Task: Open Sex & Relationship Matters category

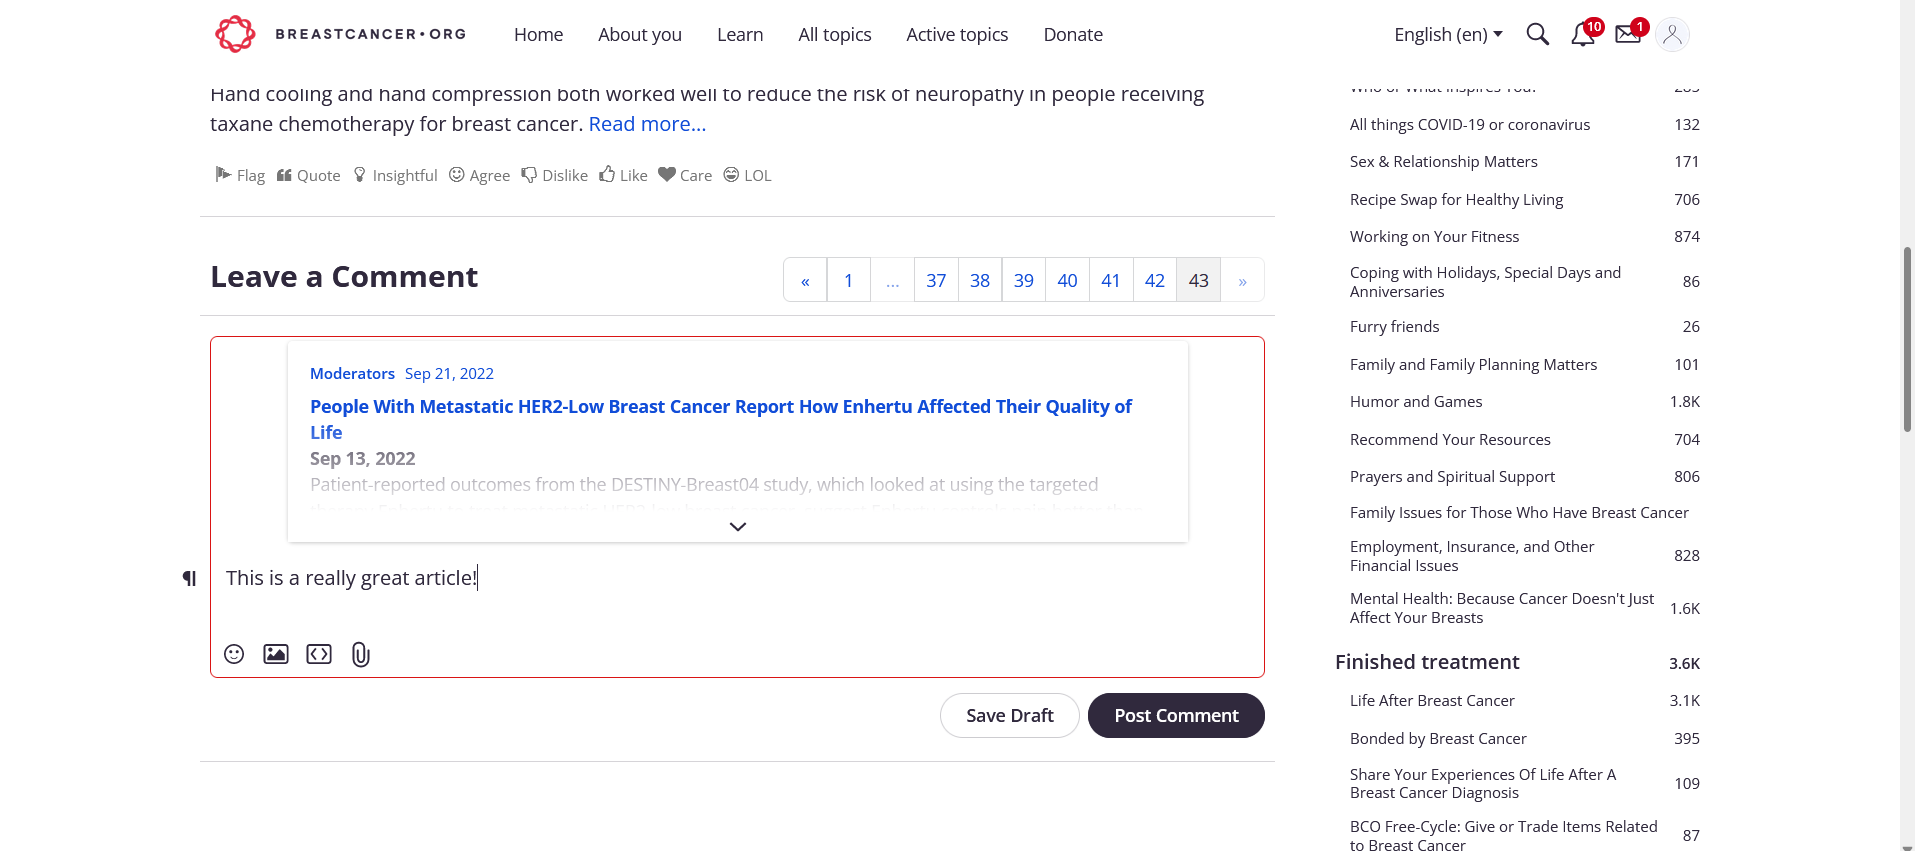Action: 1444,161
